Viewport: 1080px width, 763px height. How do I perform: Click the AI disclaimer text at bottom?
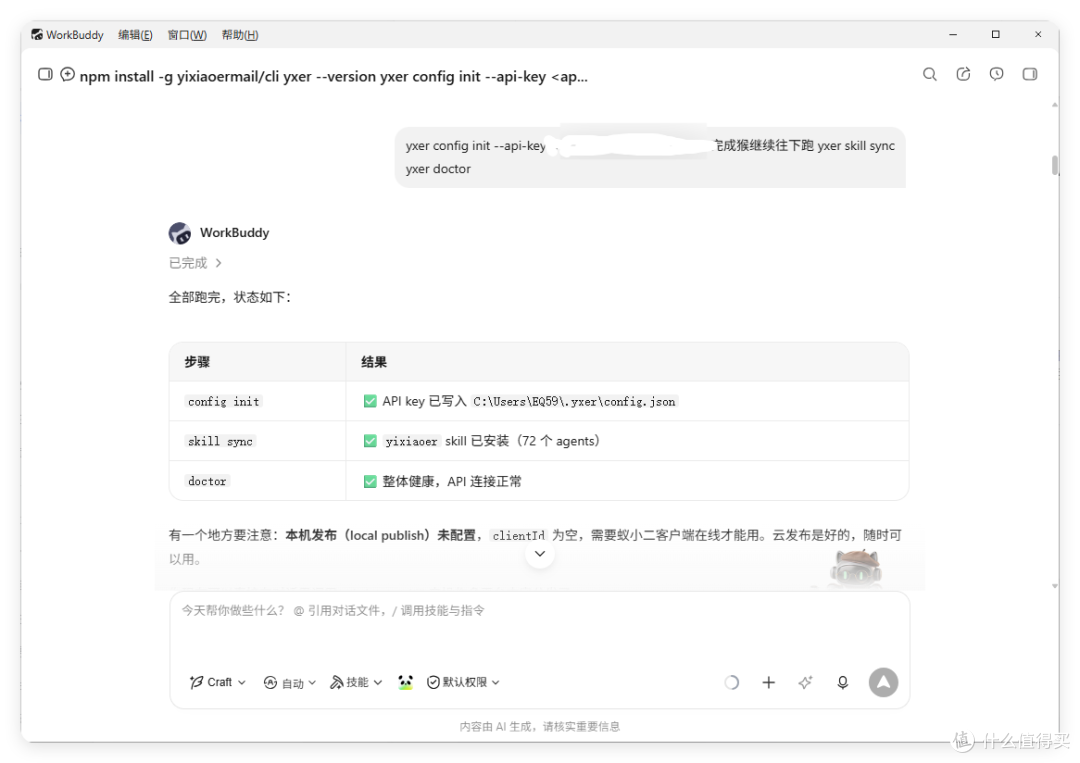(540, 727)
